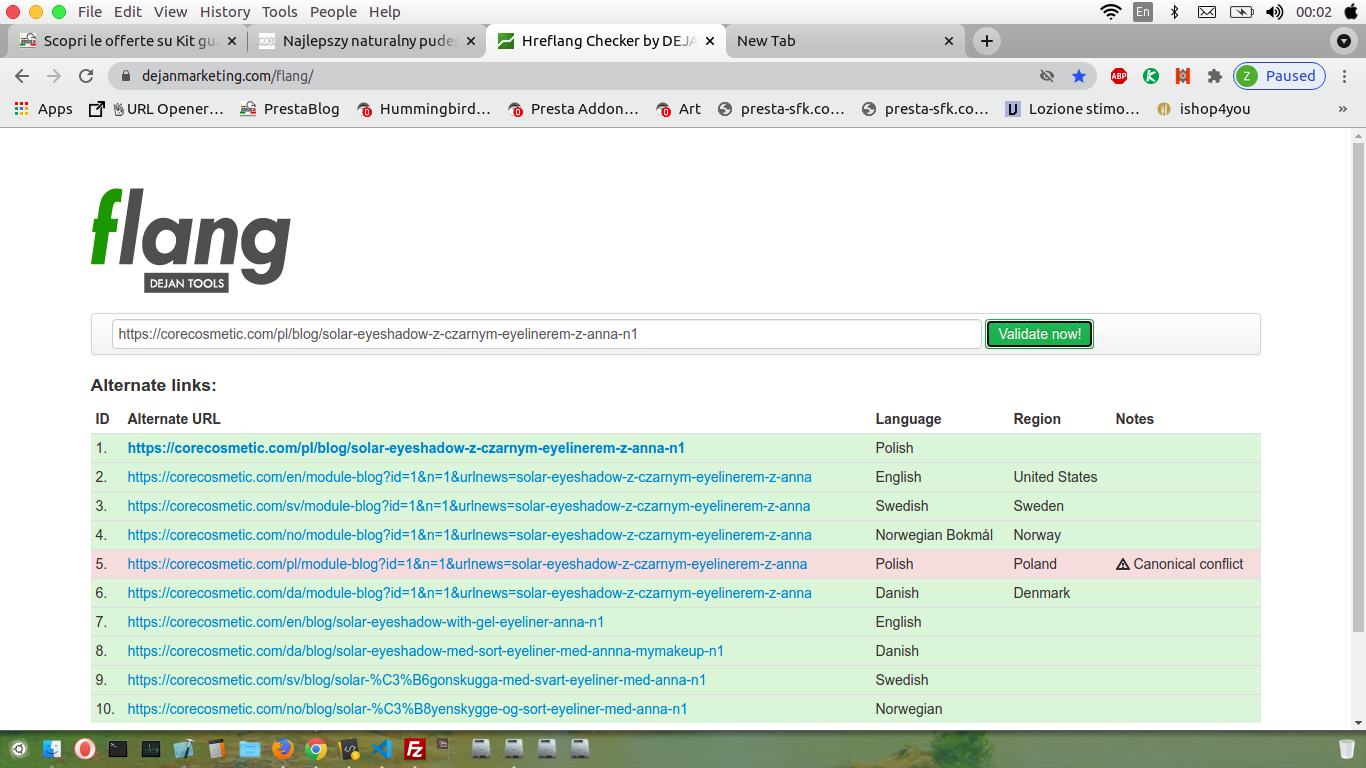Open the Terminal from the dock

(x=117, y=748)
